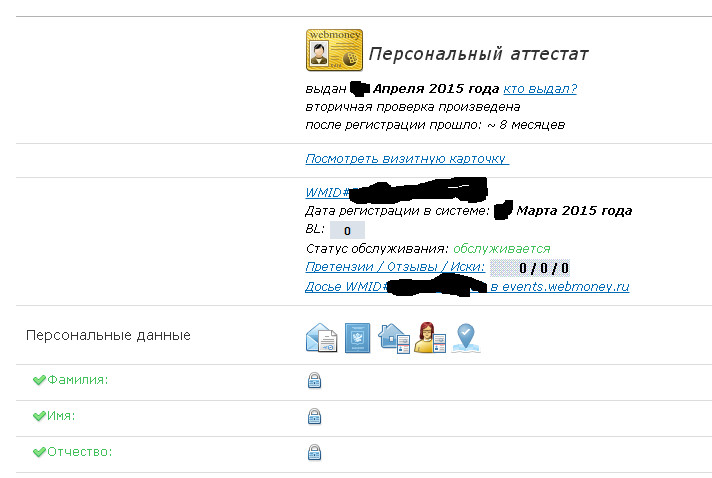Click the lock icon next to Отчество
Screen dimensions: 712x478
tap(314, 452)
